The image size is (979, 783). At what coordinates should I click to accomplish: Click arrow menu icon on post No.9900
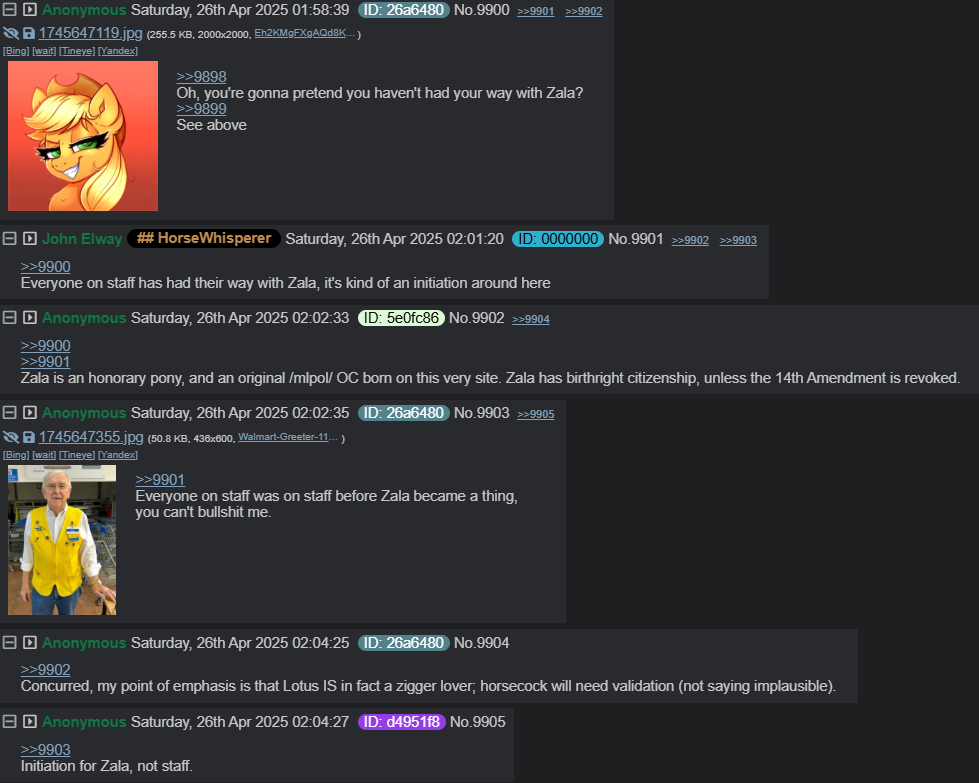click(x=29, y=9)
